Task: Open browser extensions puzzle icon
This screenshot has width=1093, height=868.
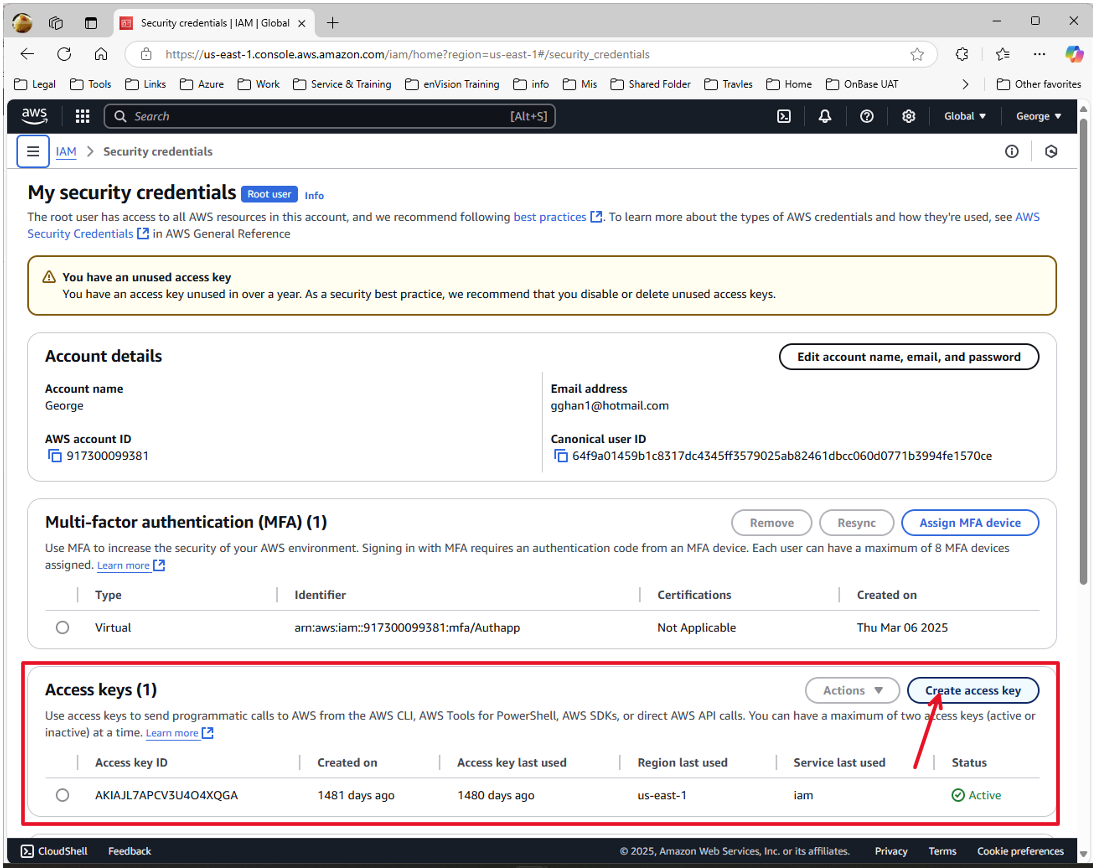Action: coord(962,54)
